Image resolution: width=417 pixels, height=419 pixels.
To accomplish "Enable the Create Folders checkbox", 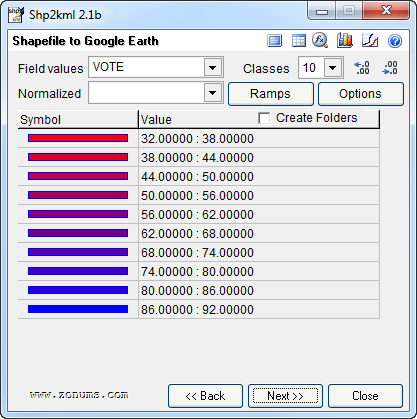I will pos(264,118).
